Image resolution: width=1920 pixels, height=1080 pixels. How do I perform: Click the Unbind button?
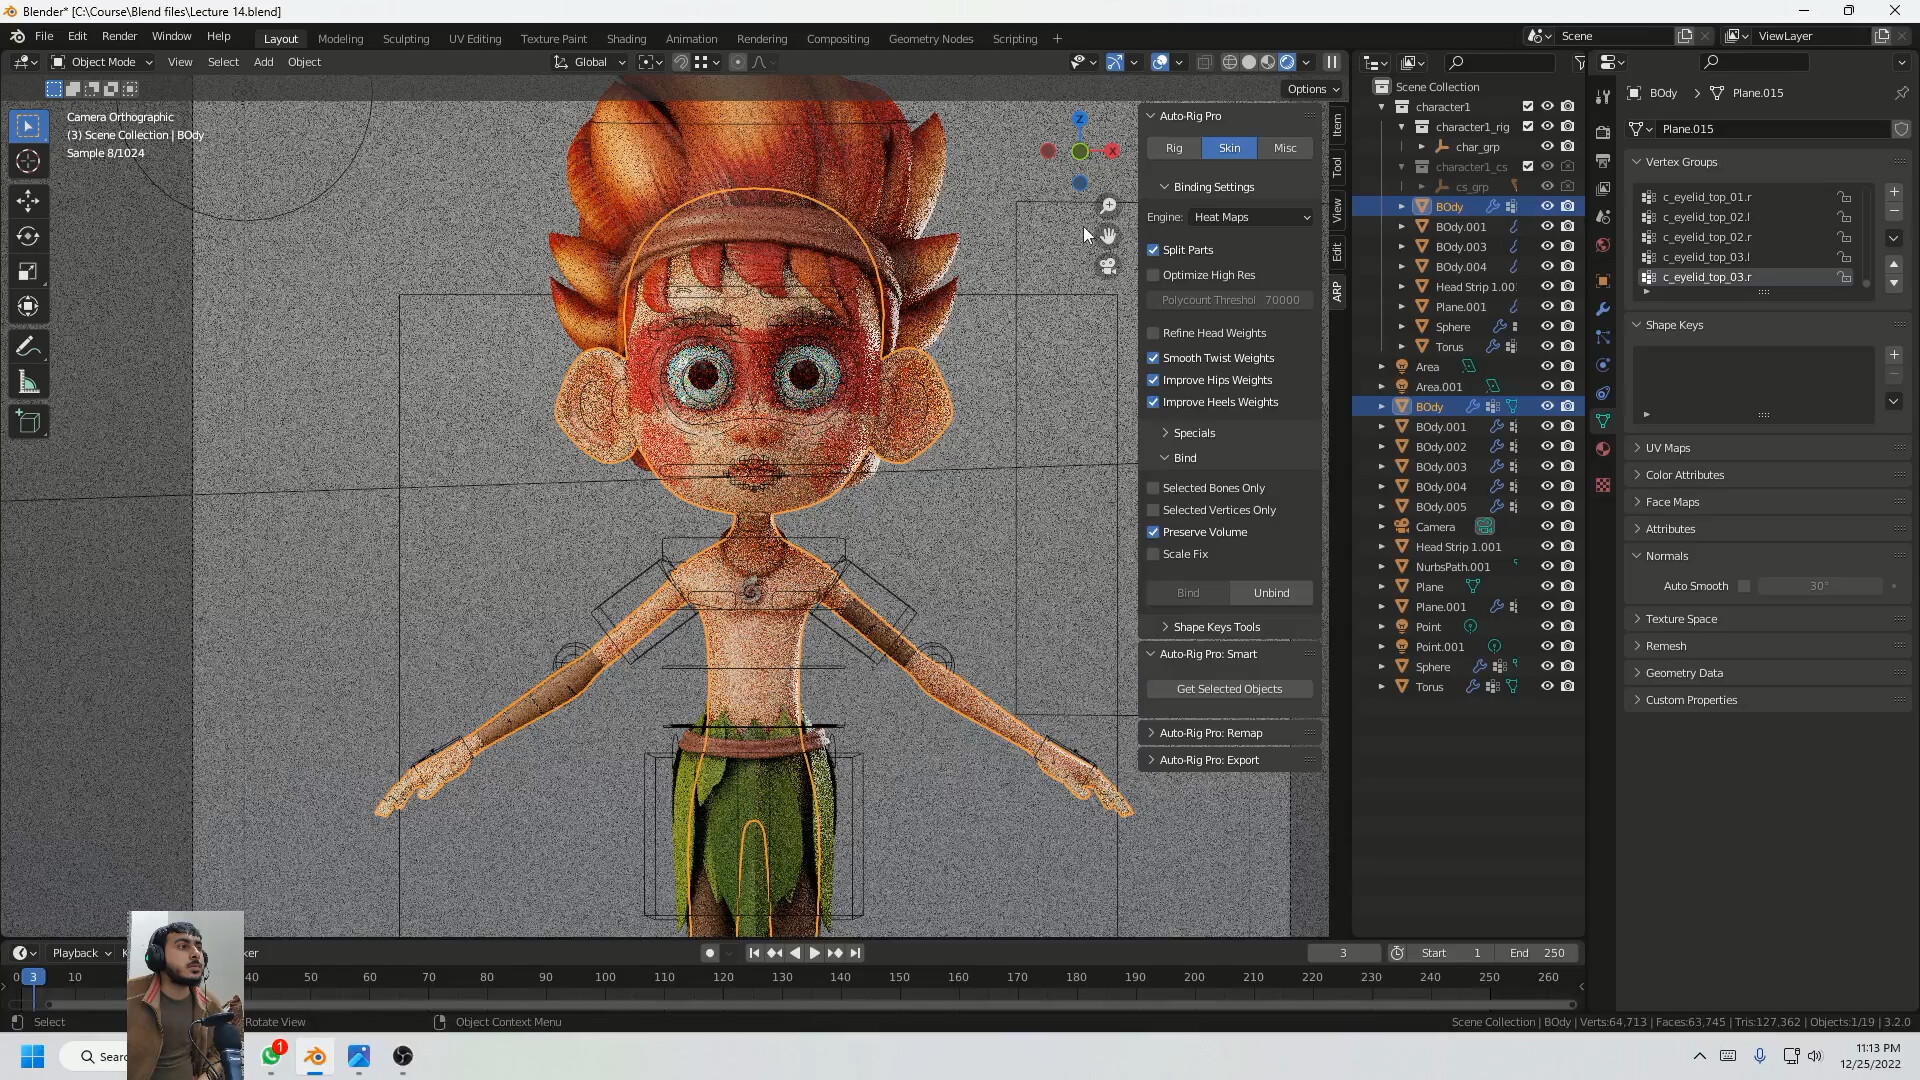[x=1271, y=592]
